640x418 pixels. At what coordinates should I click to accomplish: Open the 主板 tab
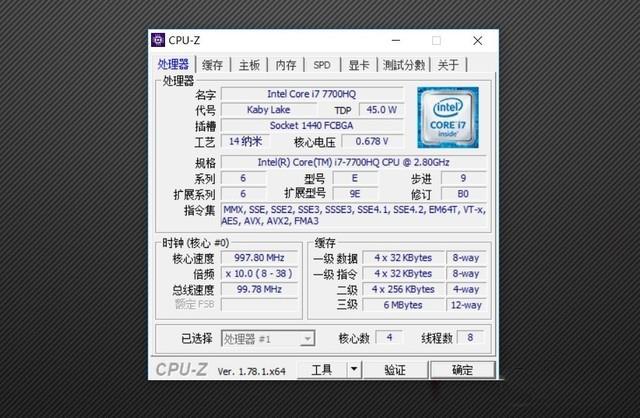click(249, 65)
